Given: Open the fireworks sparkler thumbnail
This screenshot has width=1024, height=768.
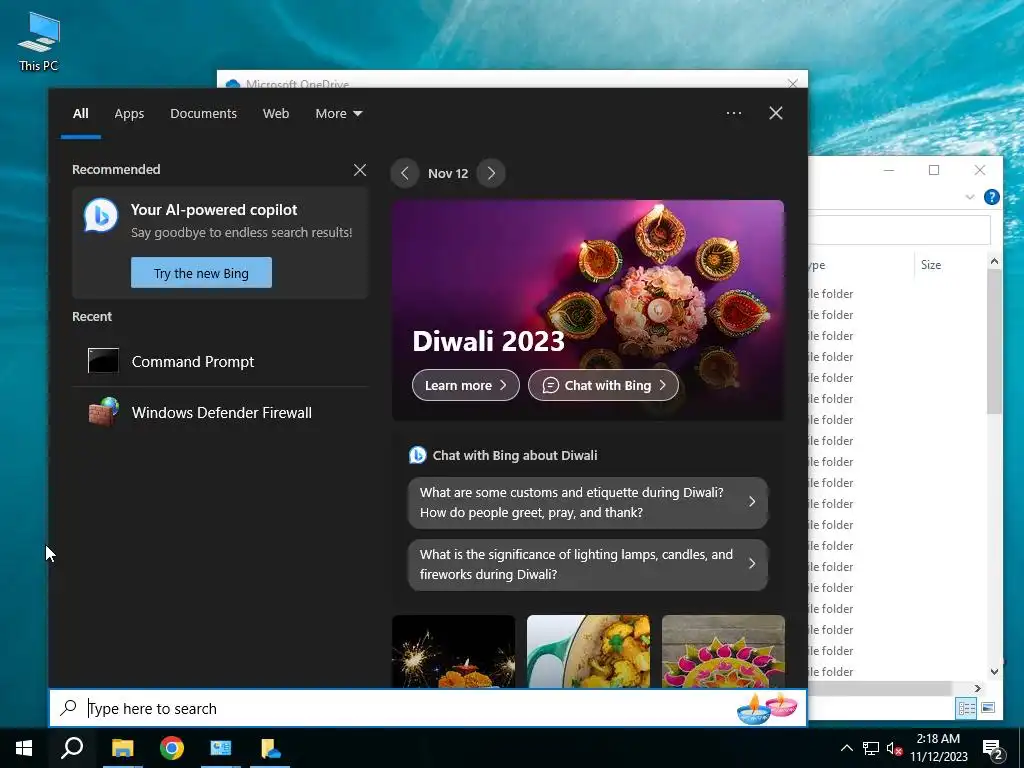Looking at the screenshot, I should coord(453,650).
